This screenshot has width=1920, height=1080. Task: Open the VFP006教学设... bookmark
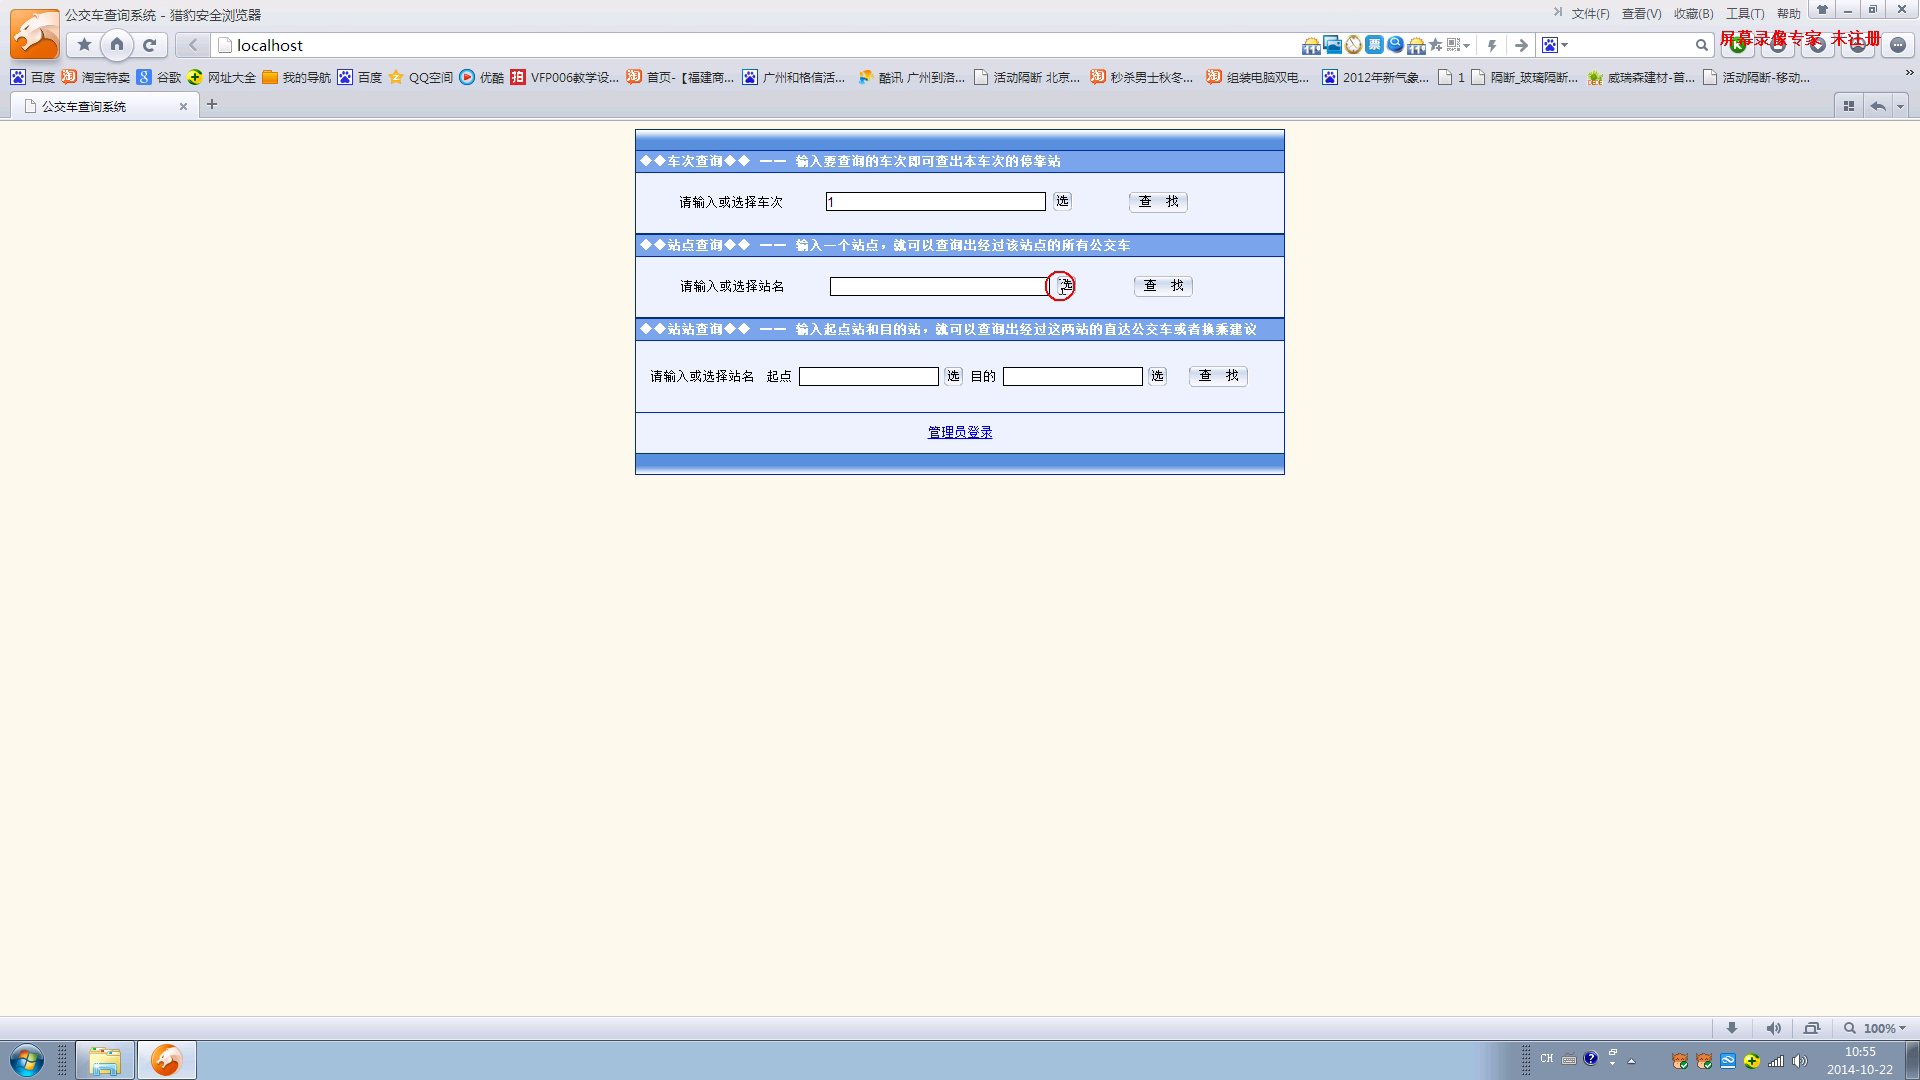click(x=565, y=77)
